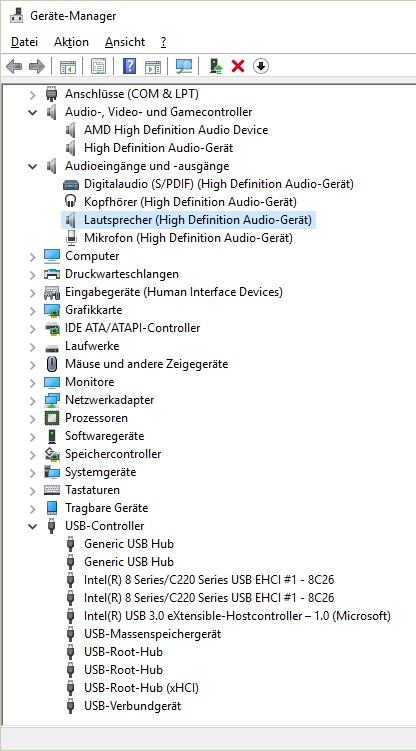416x751 pixels.
Task: Select Mikrofon (High Definition Audio-Gerät)
Action: tap(188, 238)
